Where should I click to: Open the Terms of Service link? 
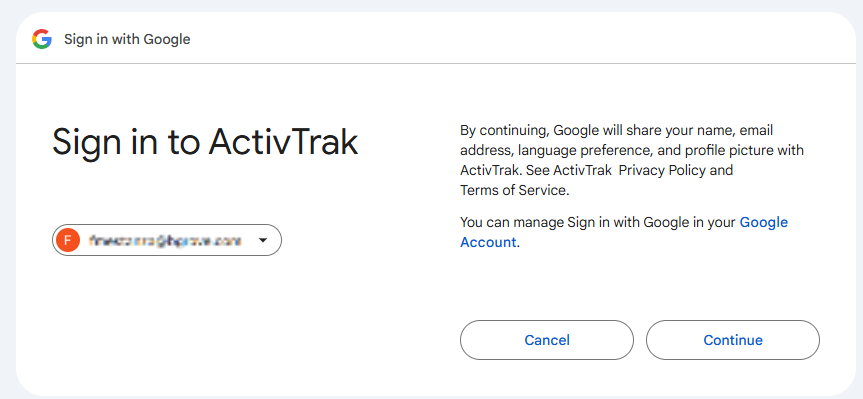[513, 190]
